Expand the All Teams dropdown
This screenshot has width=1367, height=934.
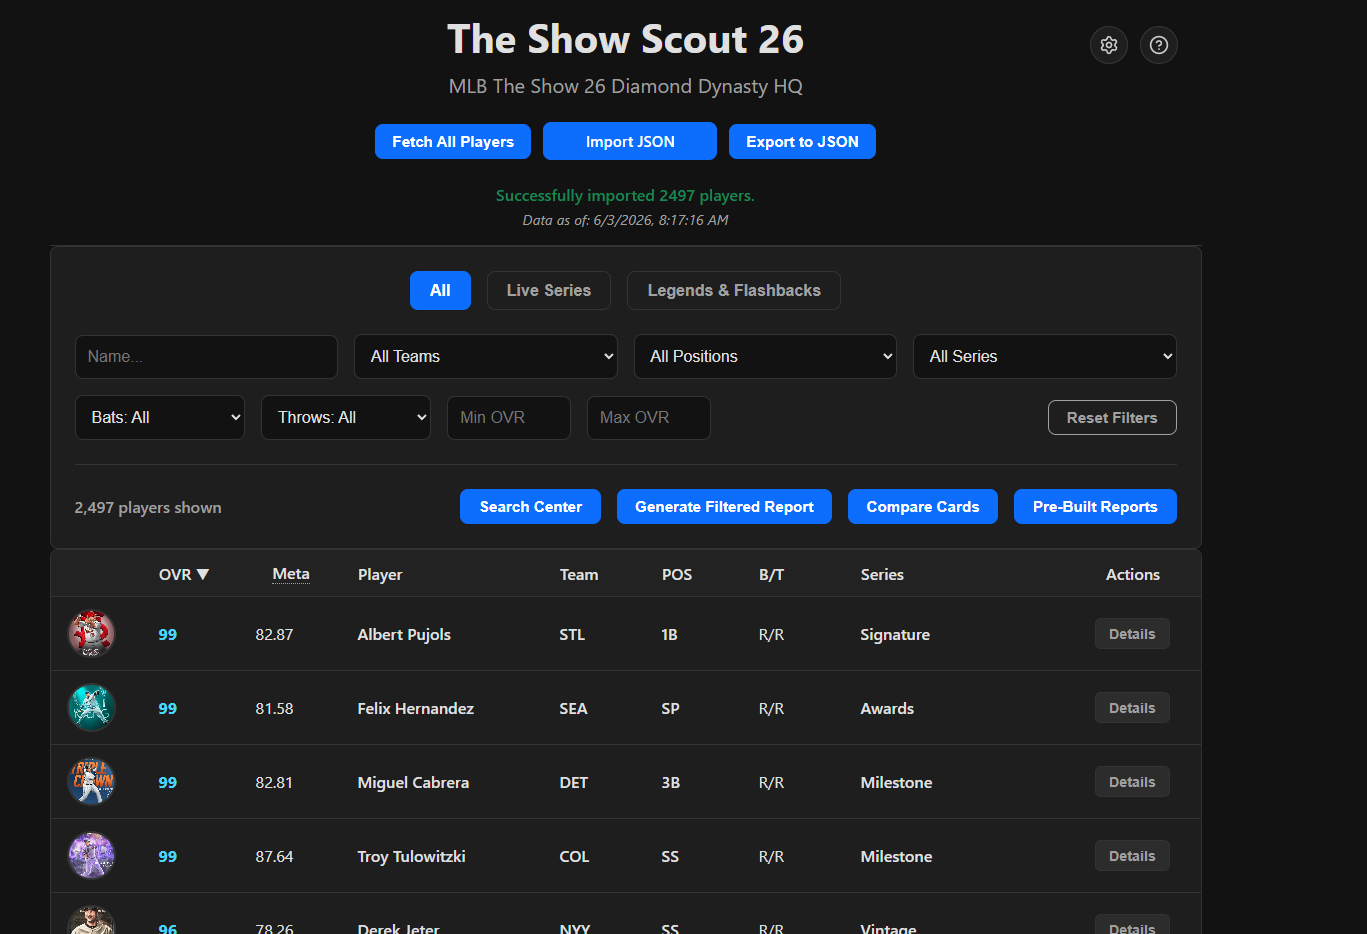pos(485,356)
